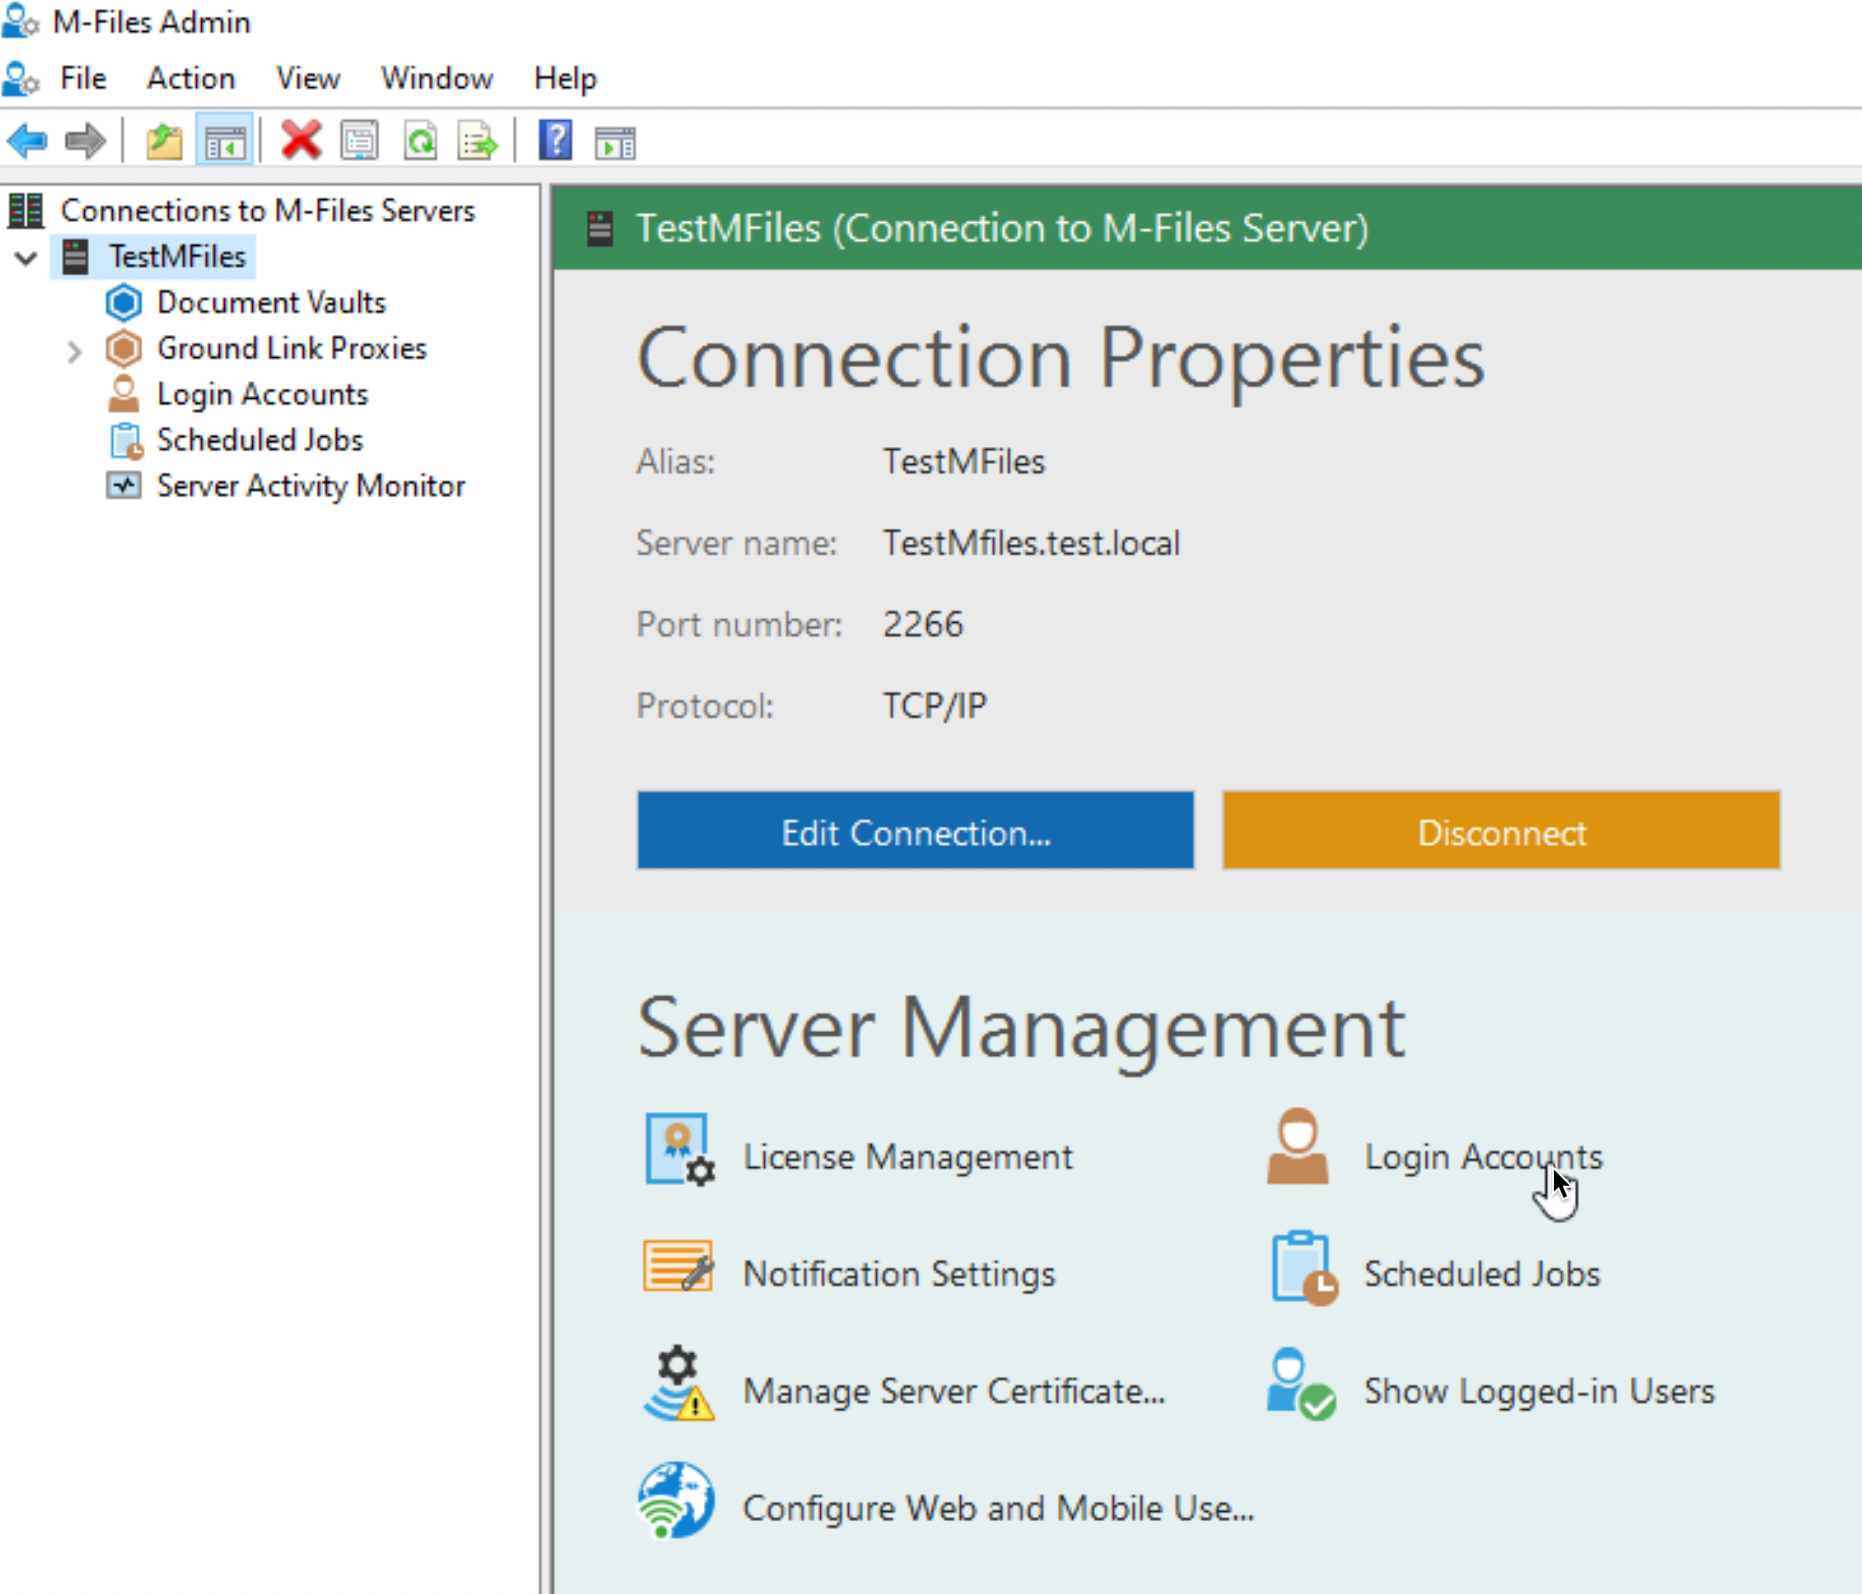This screenshot has height=1594, width=1862.
Task: Click the Login Accounts person icon in Server Management
Action: (x=1297, y=1147)
